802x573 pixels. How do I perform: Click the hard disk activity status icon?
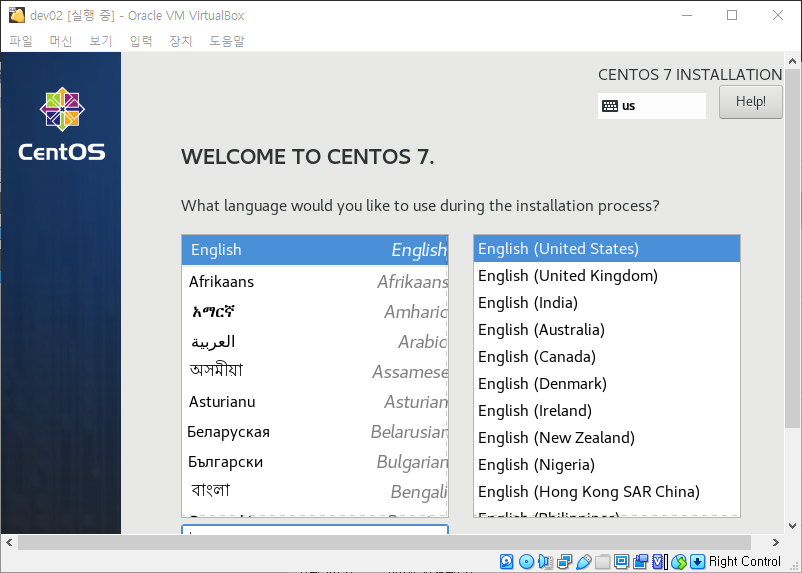(x=506, y=561)
